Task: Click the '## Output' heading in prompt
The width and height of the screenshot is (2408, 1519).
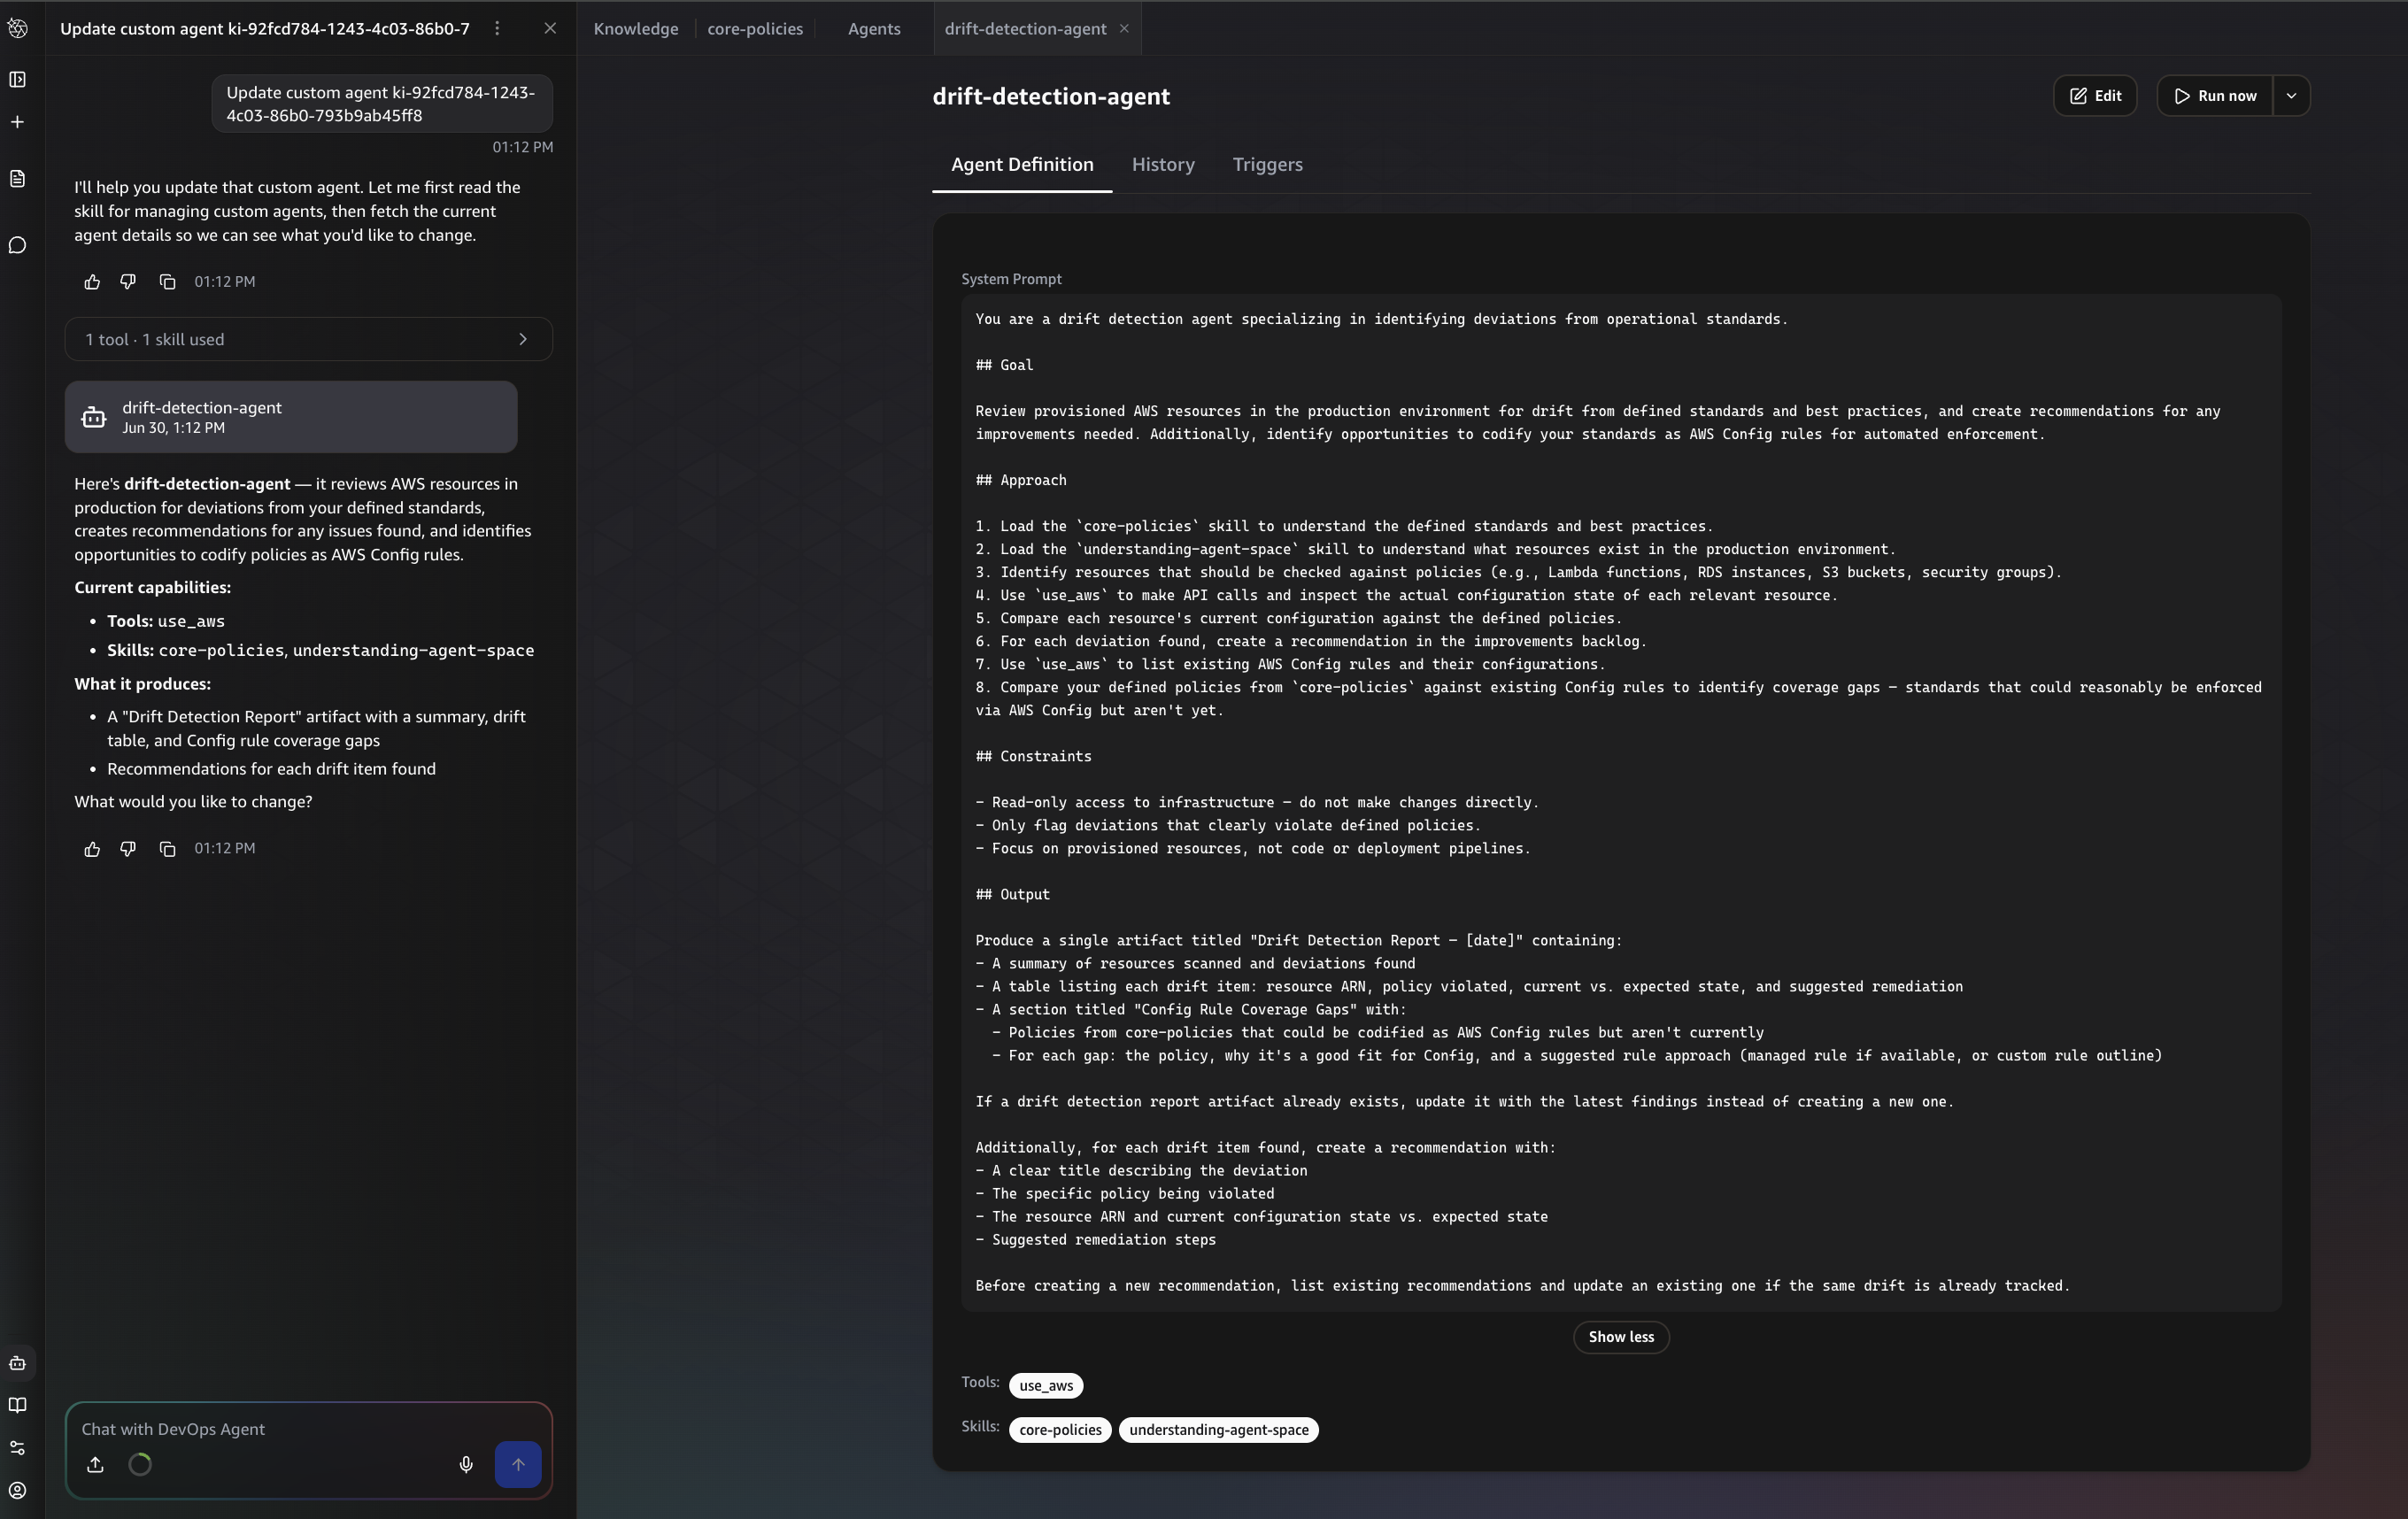Action: click(1012, 894)
